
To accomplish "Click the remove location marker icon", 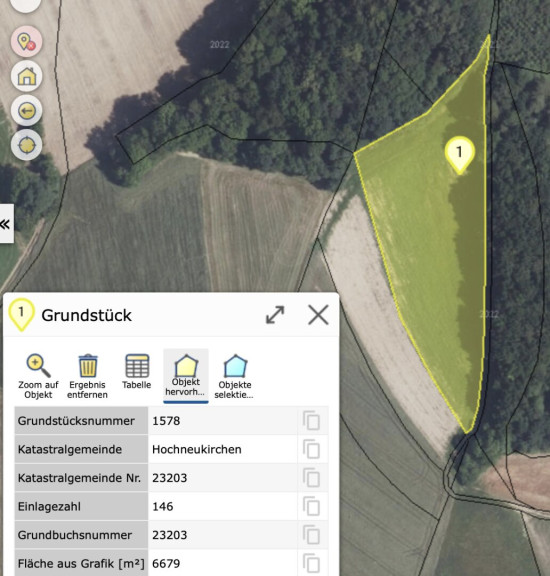I will tap(26, 42).
